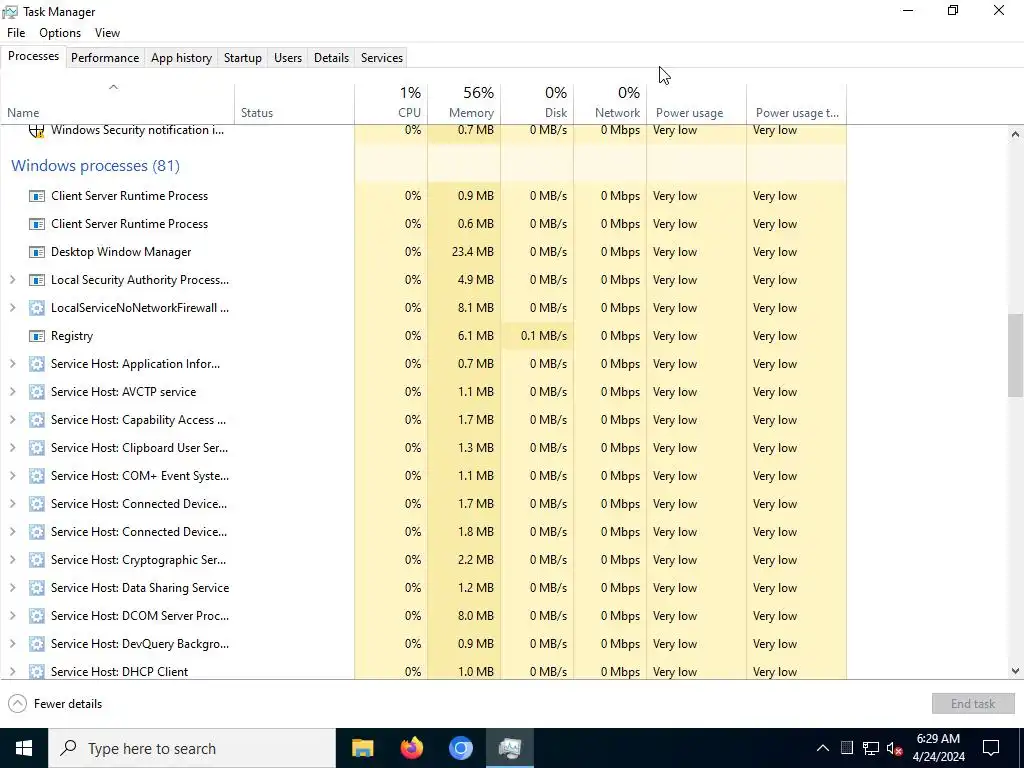Image resolution: width=1024 pixels, height=768 pixels.
Task: Click the process list vertical scrollbar thumb
Action: tap(1015, 355)
